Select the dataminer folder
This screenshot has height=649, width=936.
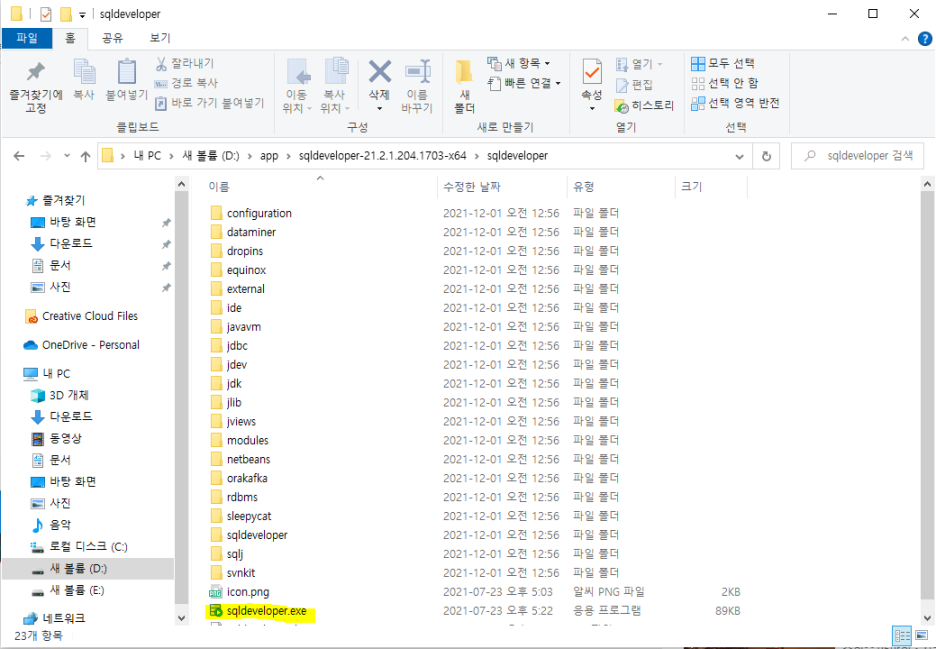[243, 232]
